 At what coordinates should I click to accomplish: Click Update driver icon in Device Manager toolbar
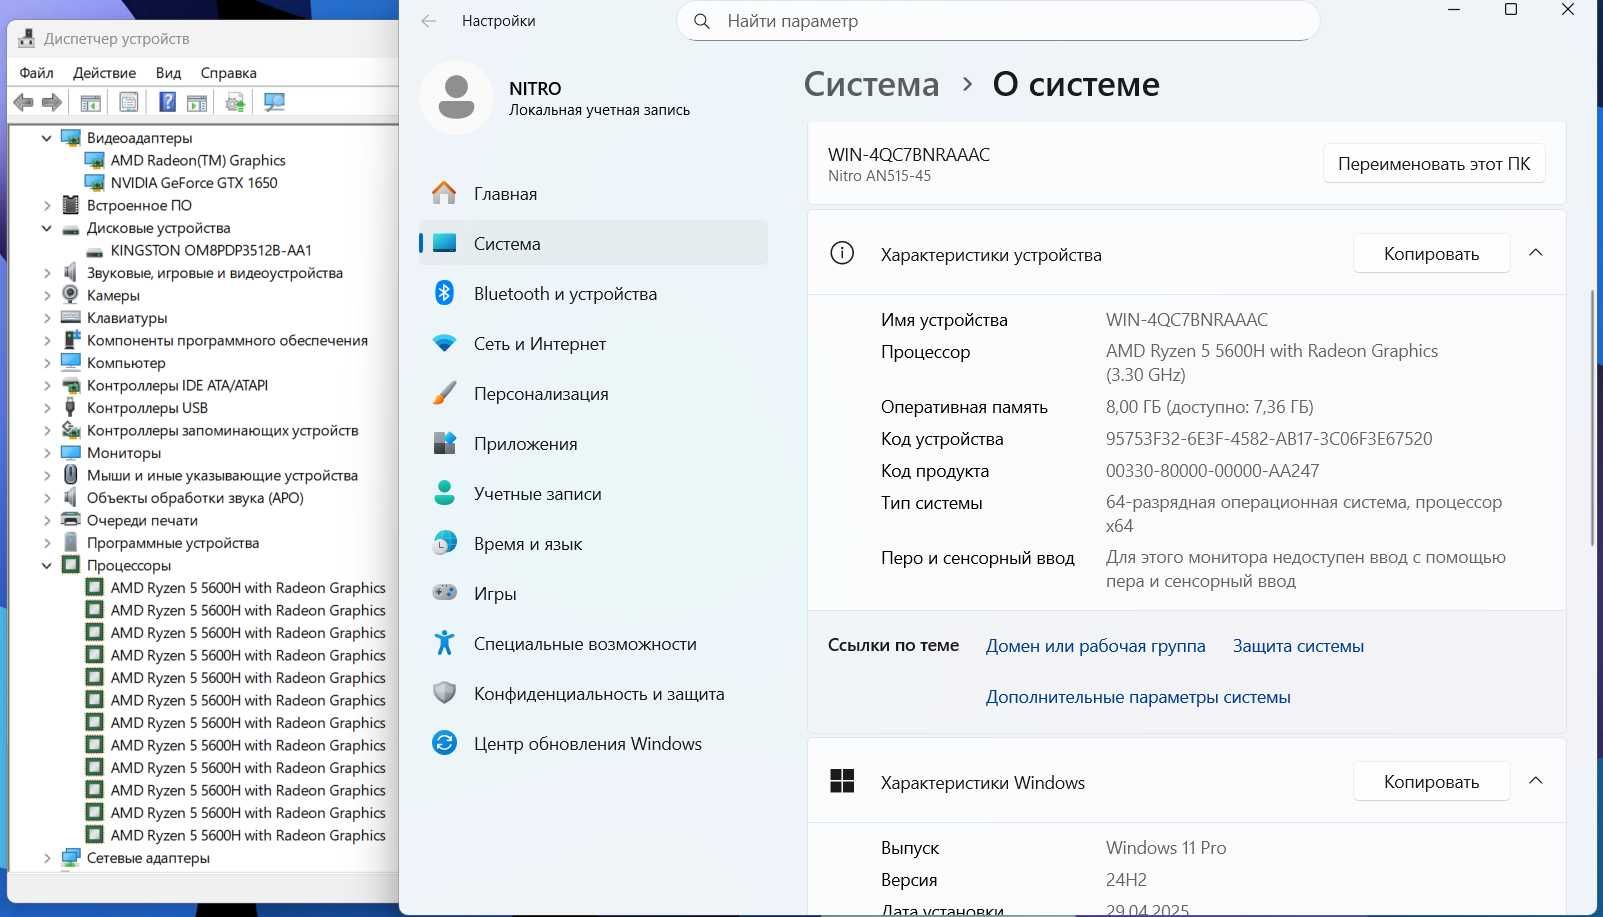(x=236, y=102)
